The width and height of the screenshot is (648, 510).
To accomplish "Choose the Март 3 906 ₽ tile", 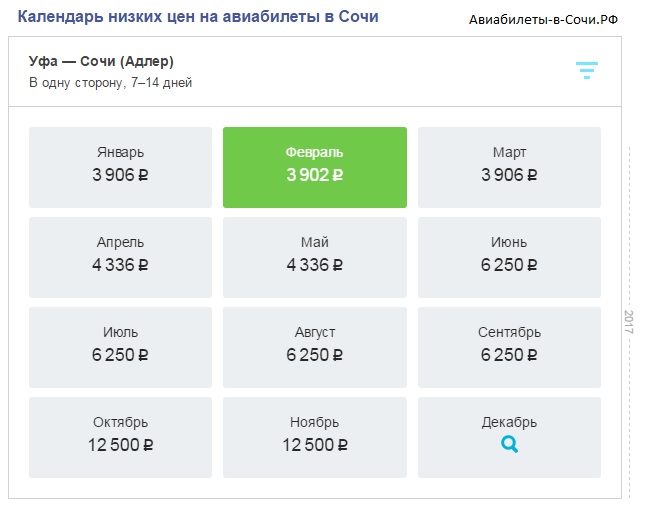I will pos(509,167).
